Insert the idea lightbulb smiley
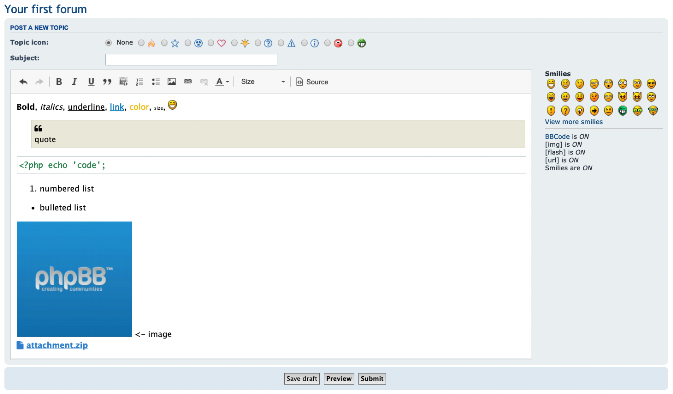The width and height of the screenshot is (673, 394). point(580,111)
